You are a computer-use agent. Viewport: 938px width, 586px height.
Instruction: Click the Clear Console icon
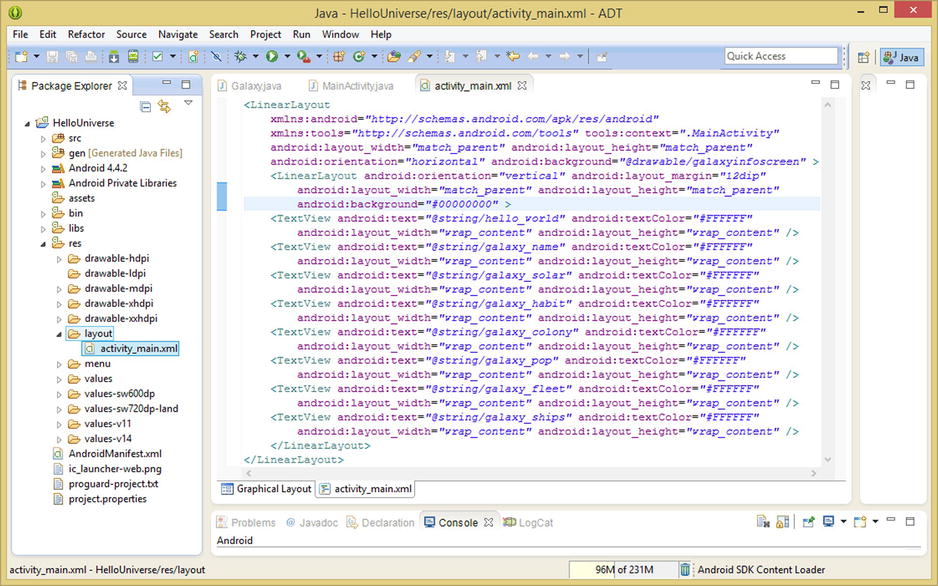pyautogui.click(x=763, y=522)
